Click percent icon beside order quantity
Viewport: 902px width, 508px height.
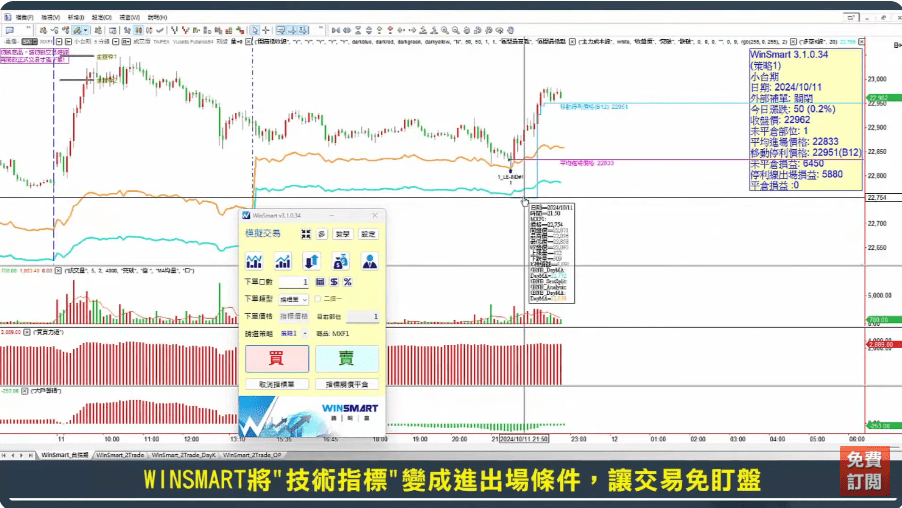coord(347,282)
